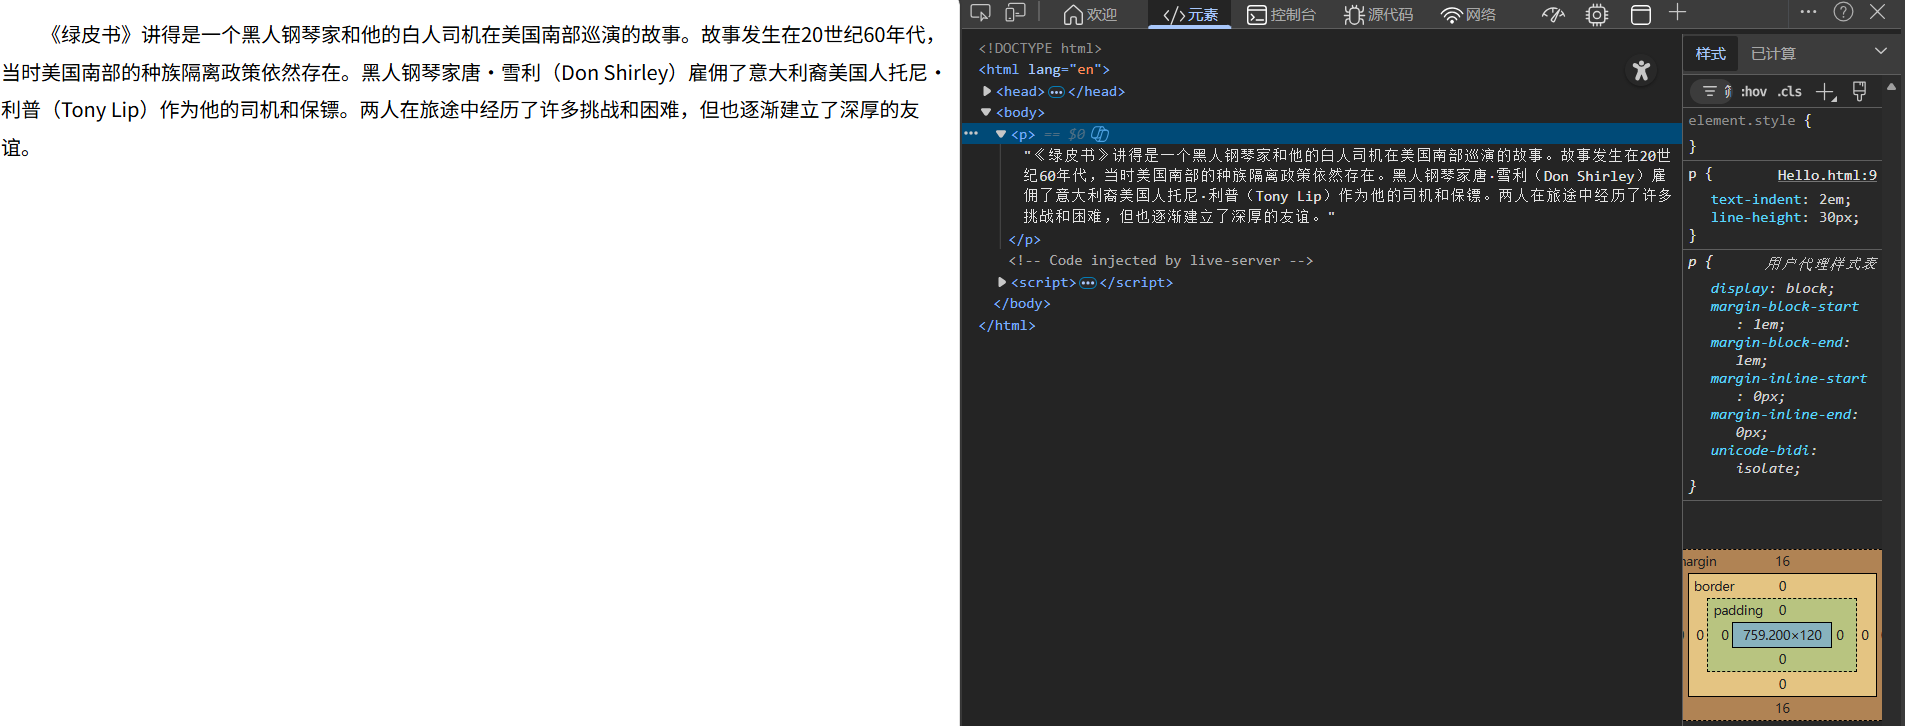
Task: Open the Performance gauge icon tab
Action: pos(1553,14)
